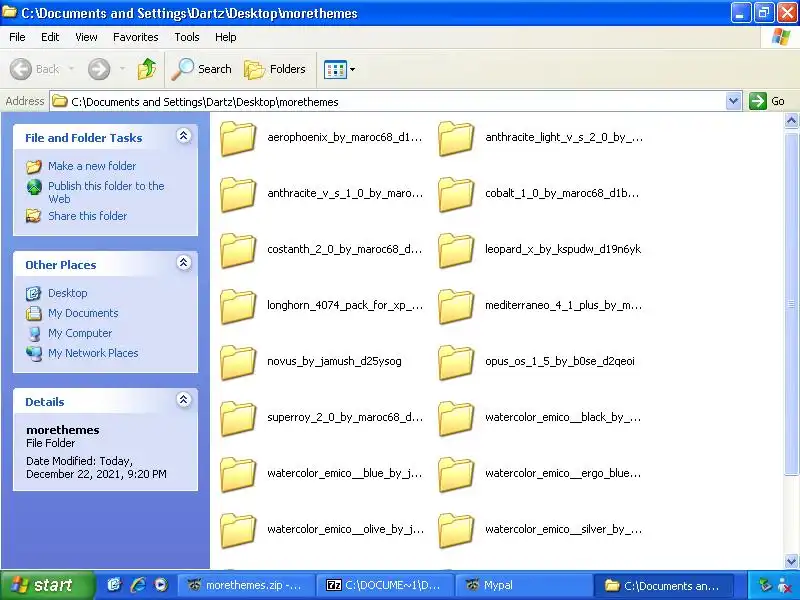Open the Search pane
Viewport: 800px width, 600px height.
click(x=202, y=69)
